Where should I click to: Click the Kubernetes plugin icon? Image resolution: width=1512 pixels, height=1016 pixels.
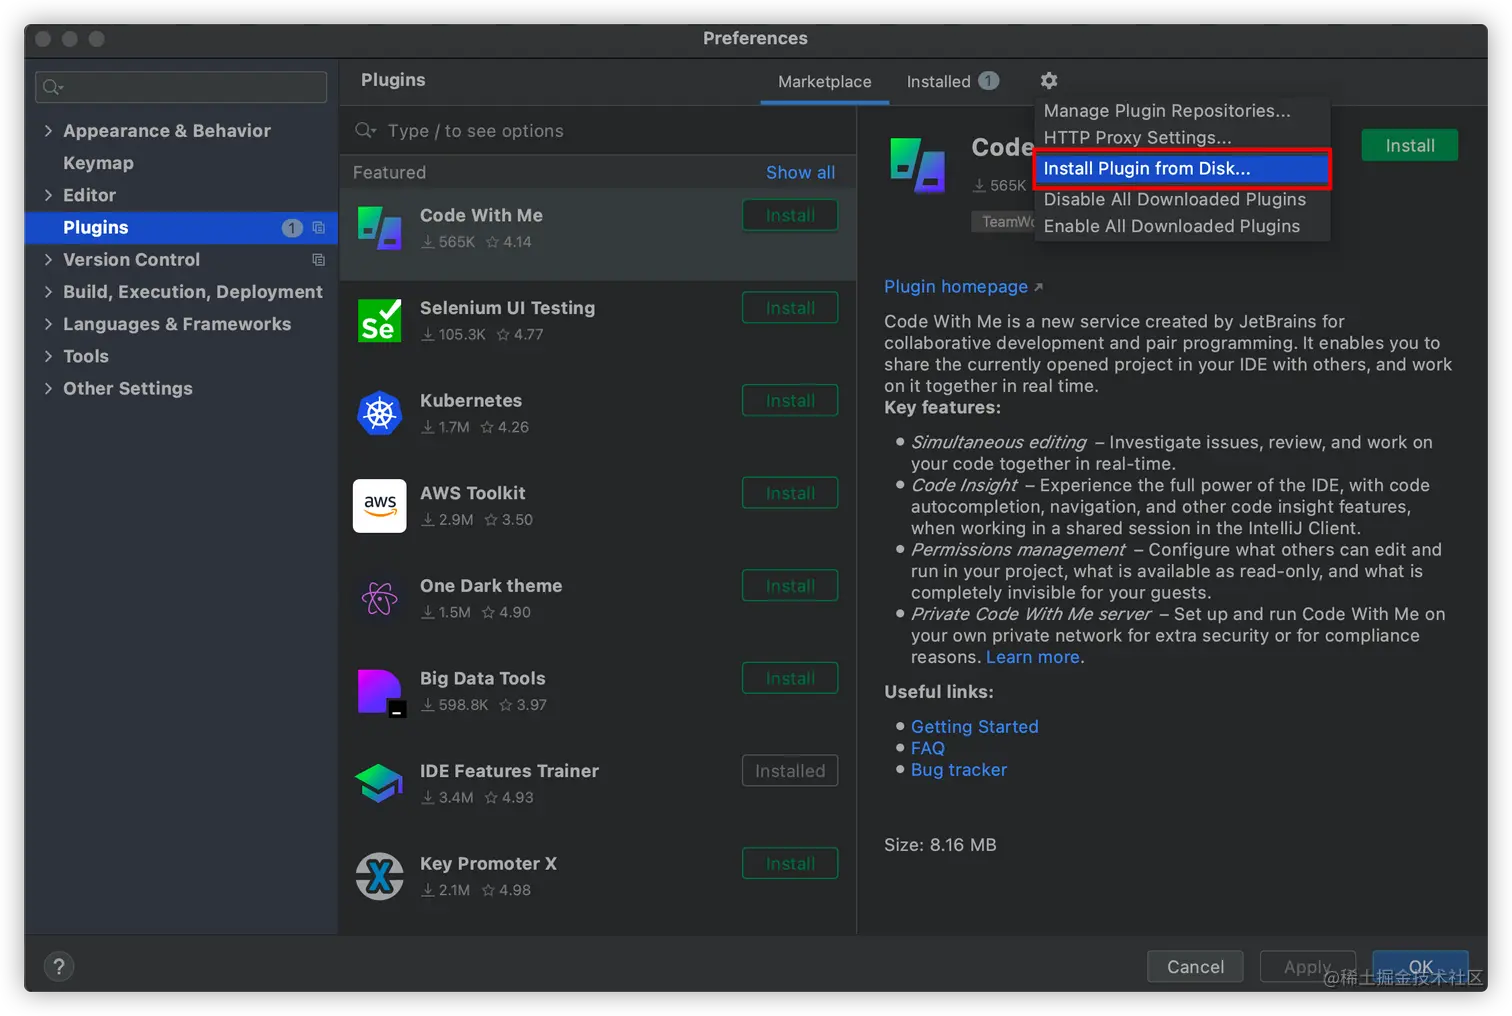tap(380, 413)
